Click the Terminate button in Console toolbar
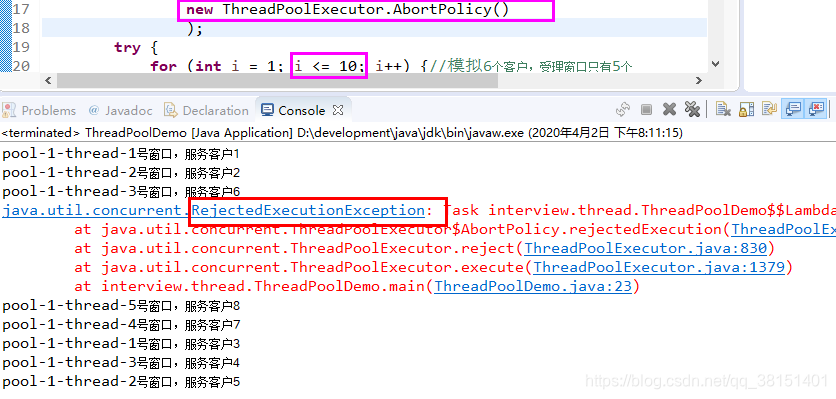The width and height of the screenshot is (836, 399). click(x=646, y=110)
